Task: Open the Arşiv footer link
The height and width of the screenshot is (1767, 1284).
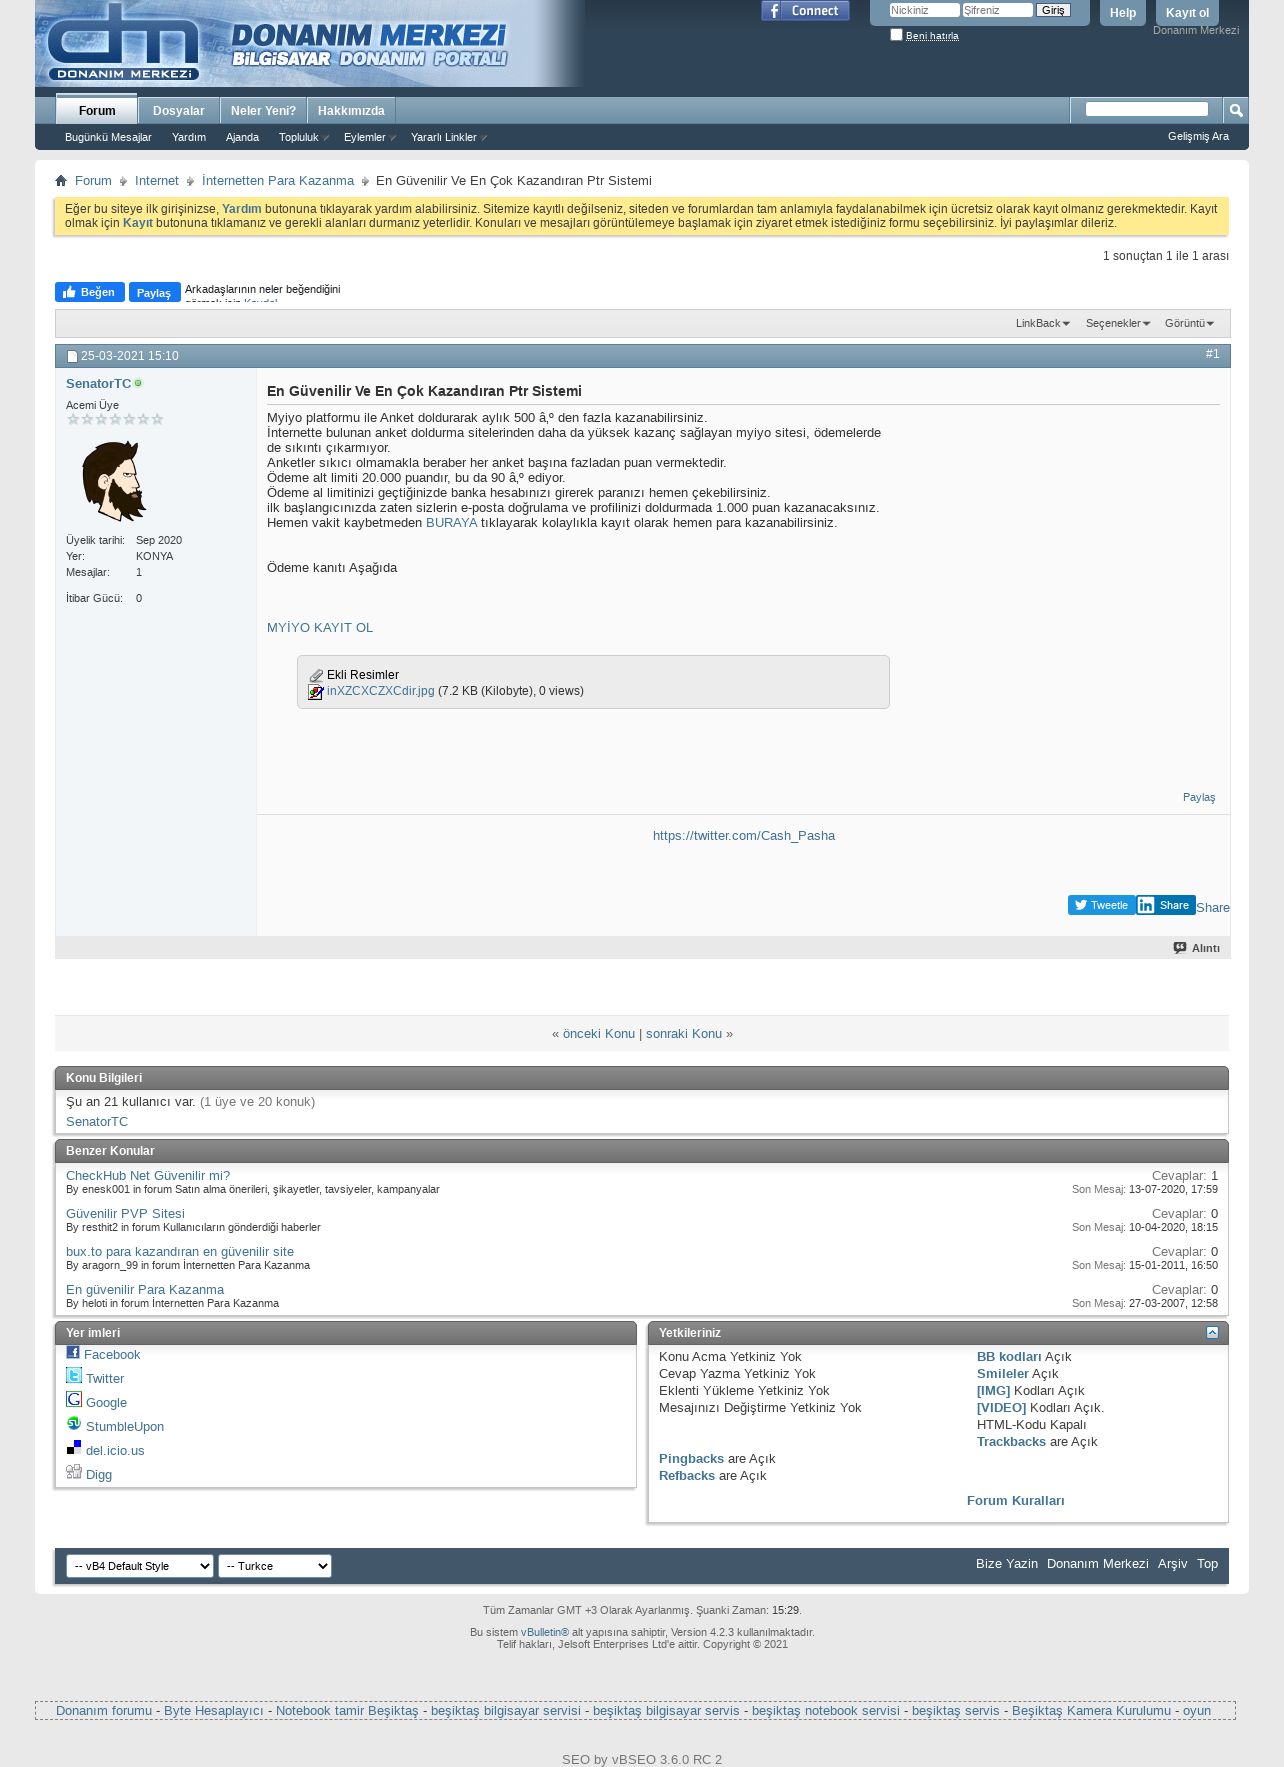Action: coord(1172,1564)
